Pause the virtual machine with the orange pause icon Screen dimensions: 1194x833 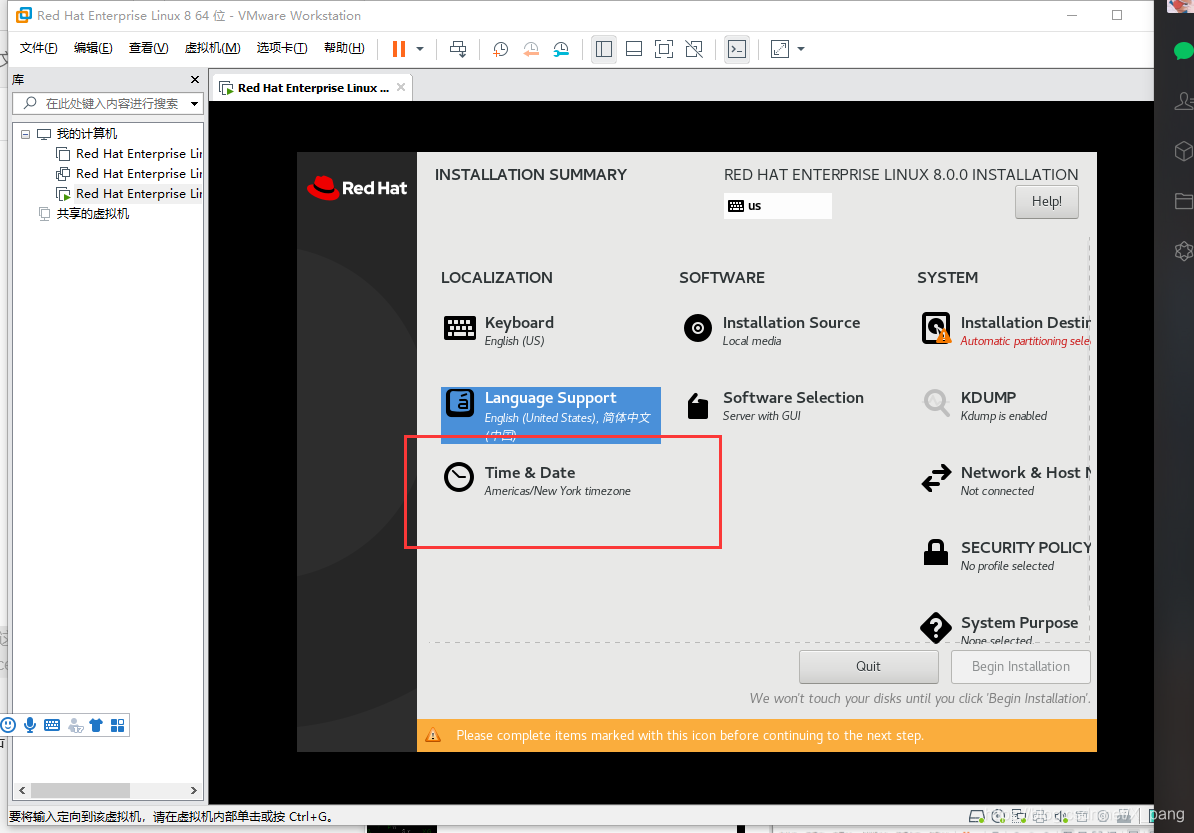point(398,49)
